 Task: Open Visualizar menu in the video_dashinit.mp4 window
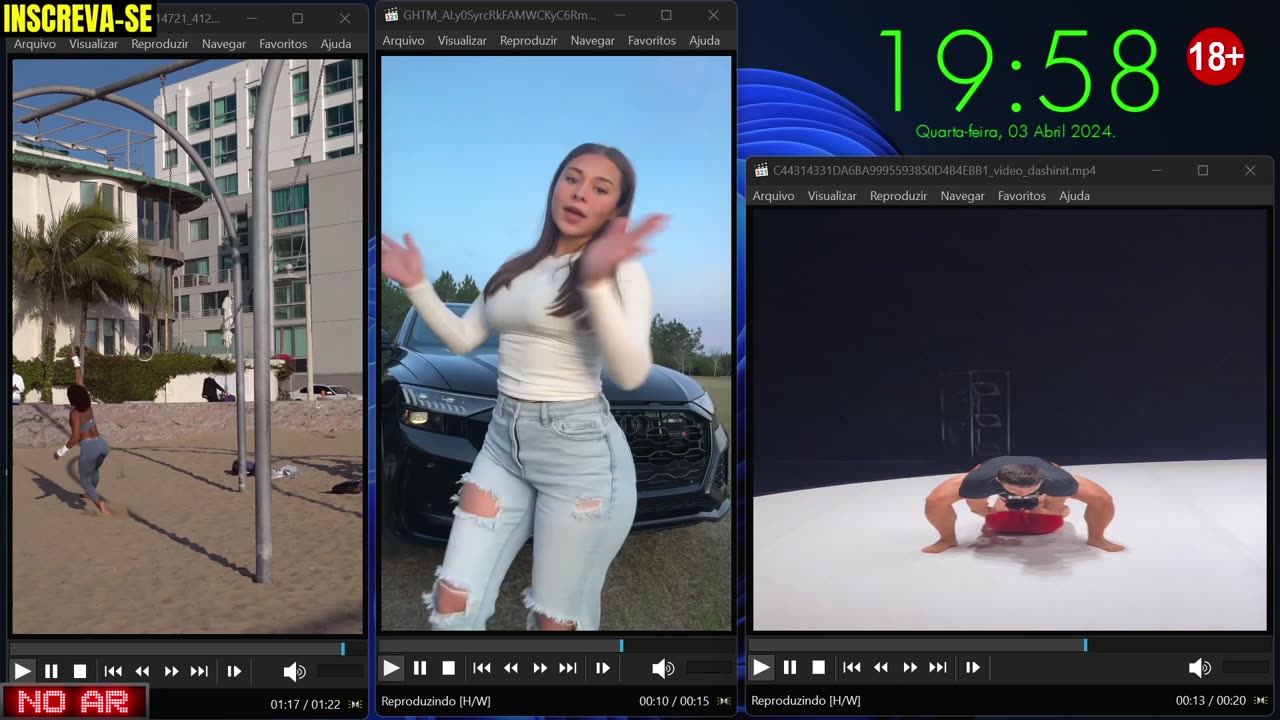pos(832,196)
